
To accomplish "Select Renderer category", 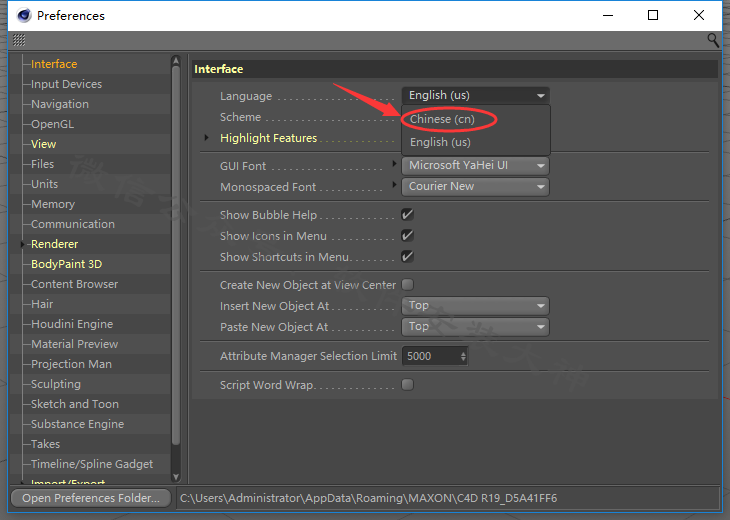I will [54, 244].
